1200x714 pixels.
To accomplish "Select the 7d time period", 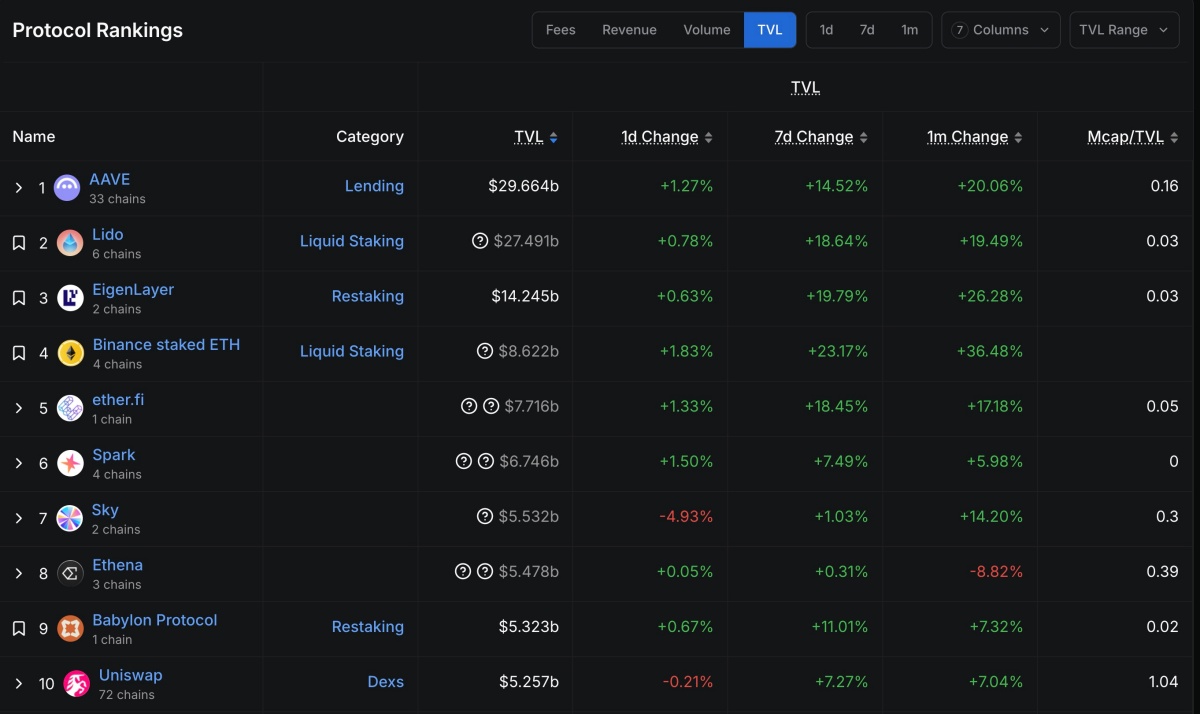I will pos(867,30).
